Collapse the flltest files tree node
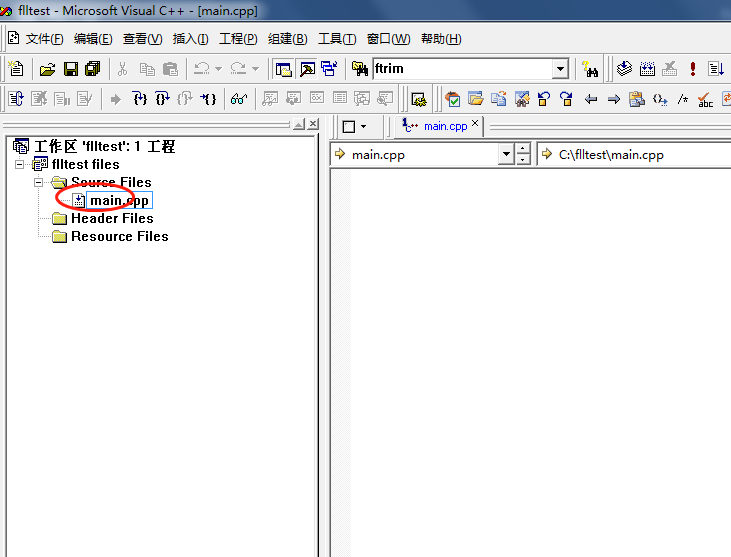The height and width of the screenshot is (557, 731). tap(19, 164)
